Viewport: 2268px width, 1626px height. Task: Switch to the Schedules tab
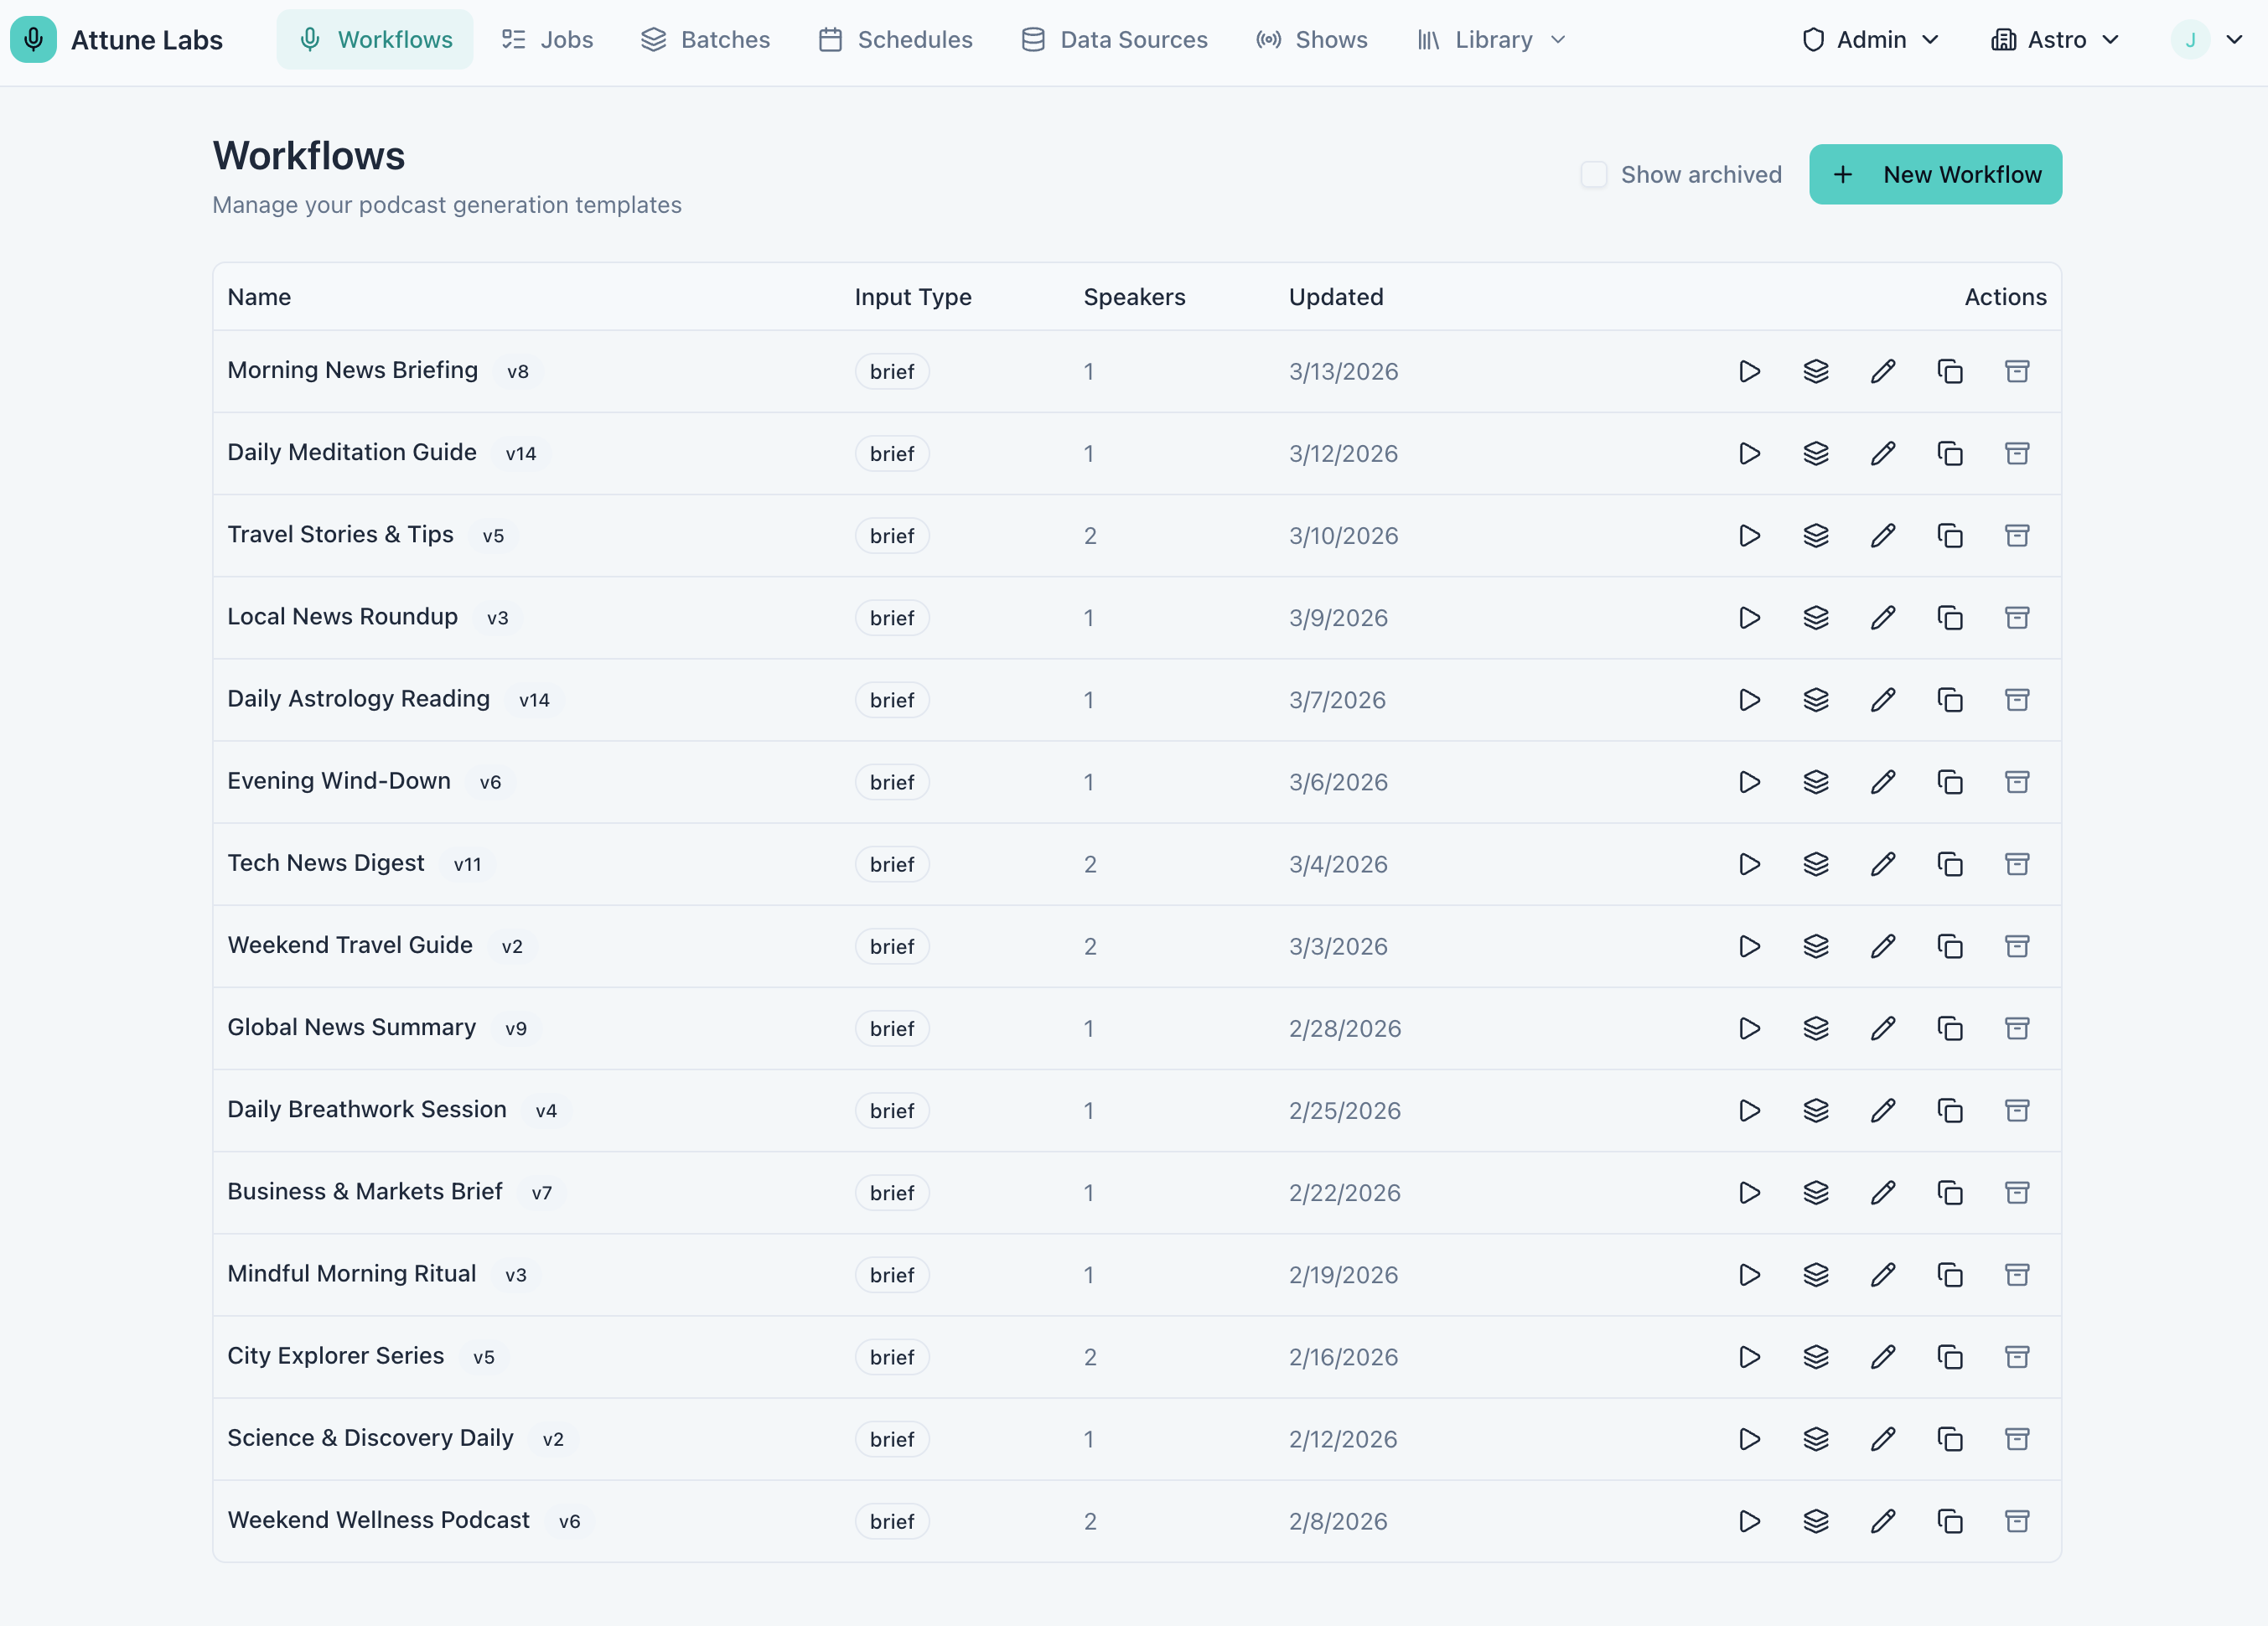tap(895, 40)
